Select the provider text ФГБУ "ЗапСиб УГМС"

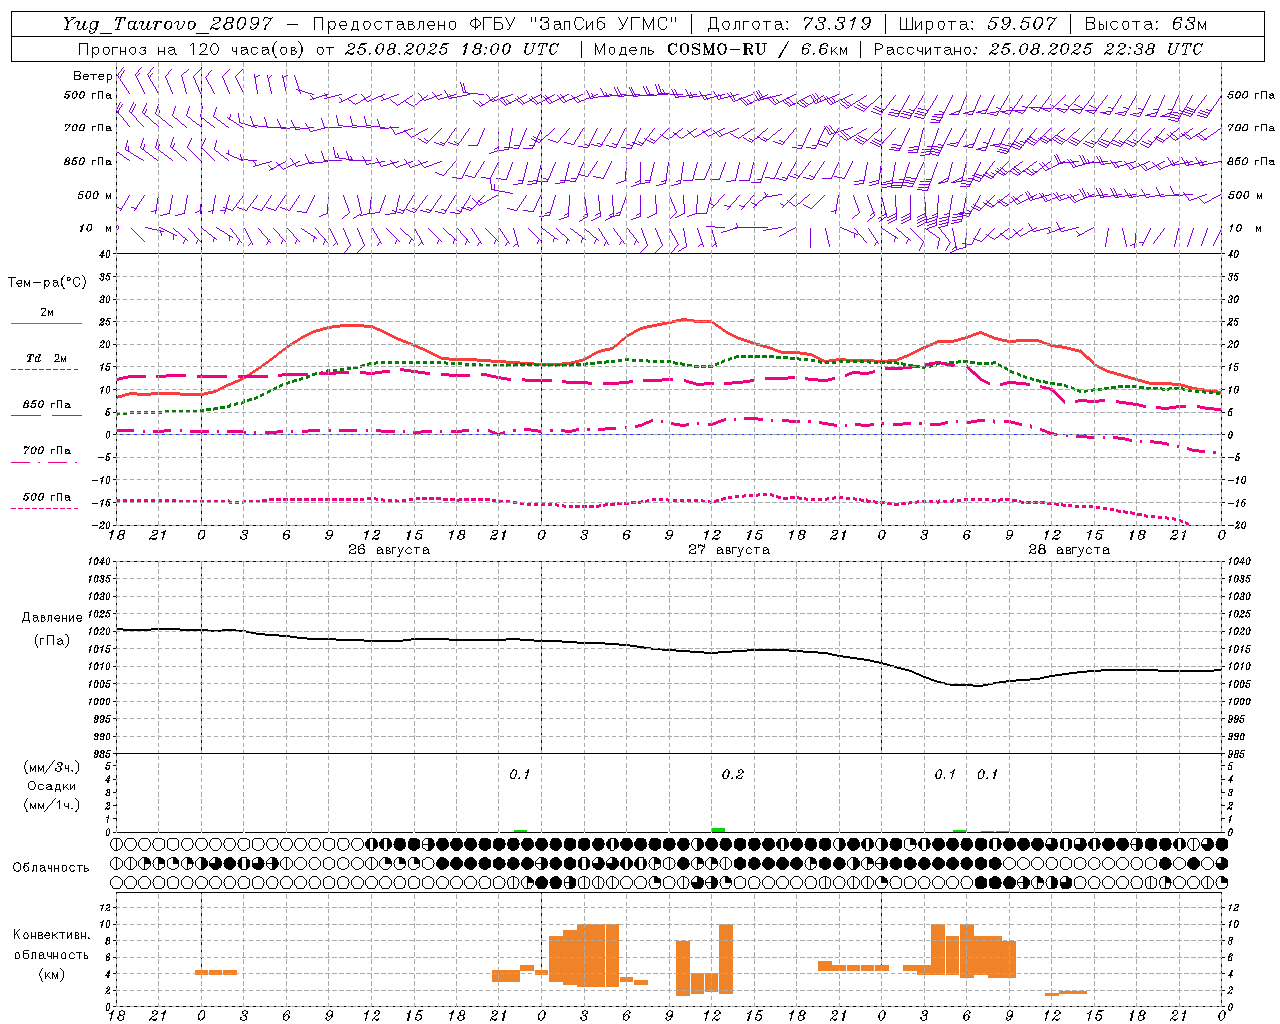pyautogui.click(x=572, y=24)
